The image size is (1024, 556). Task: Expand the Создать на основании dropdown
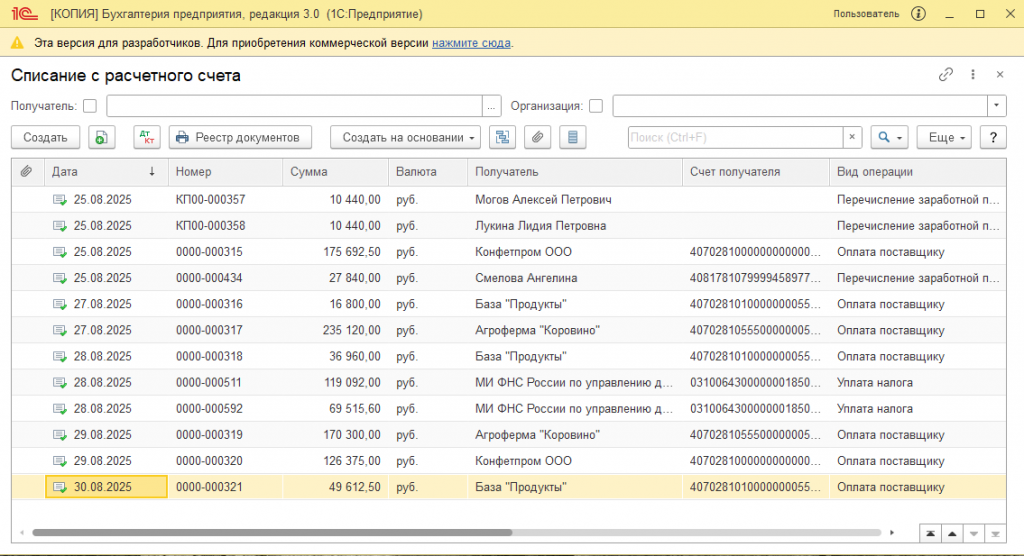pyautogui.click(x=406, y=137)
